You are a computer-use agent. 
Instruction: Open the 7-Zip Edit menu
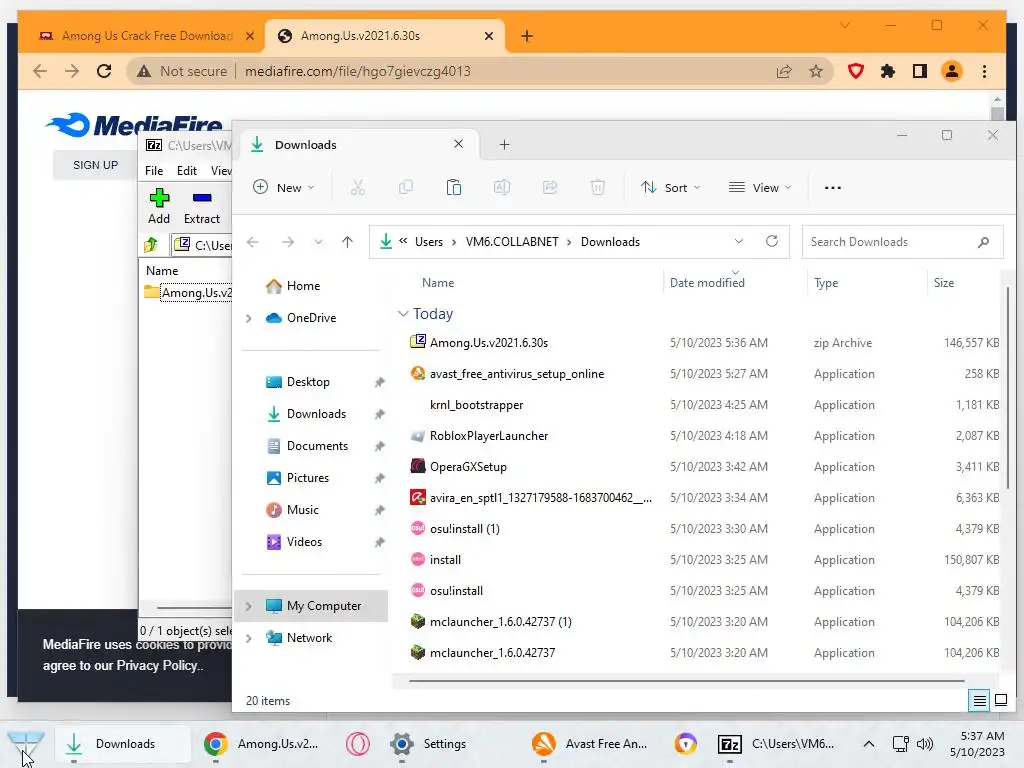point(187,170)
